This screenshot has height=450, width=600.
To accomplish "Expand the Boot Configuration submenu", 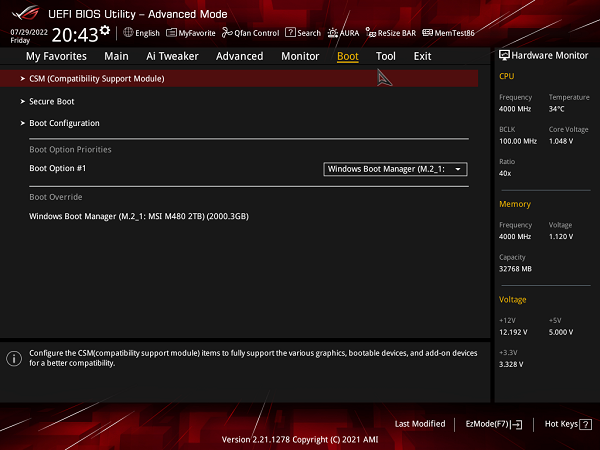I will click(x=64, y=123).
